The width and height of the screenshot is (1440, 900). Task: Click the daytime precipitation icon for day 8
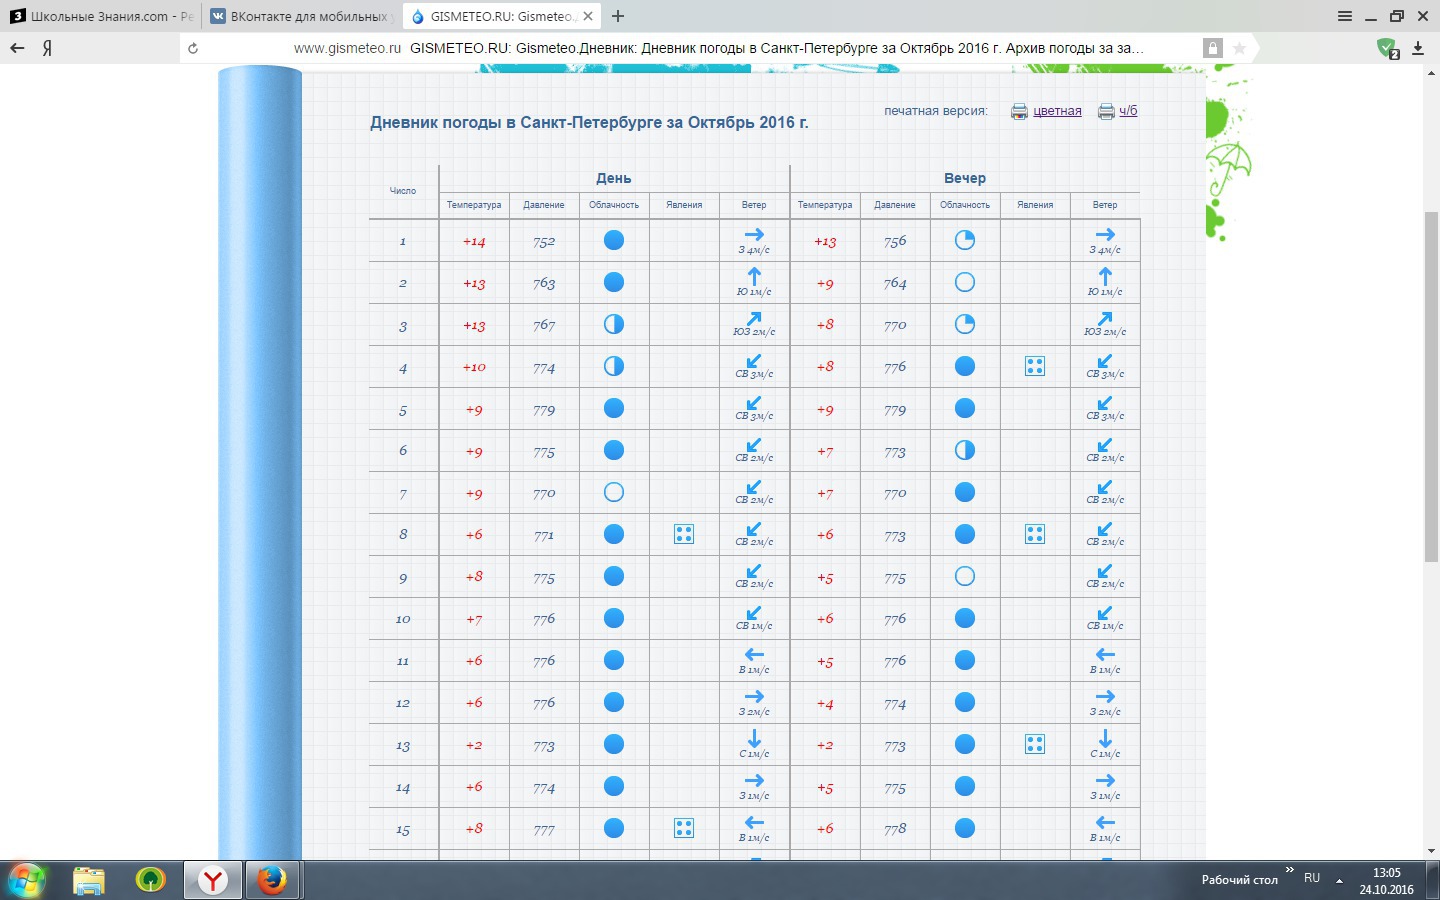coord(684,534)
